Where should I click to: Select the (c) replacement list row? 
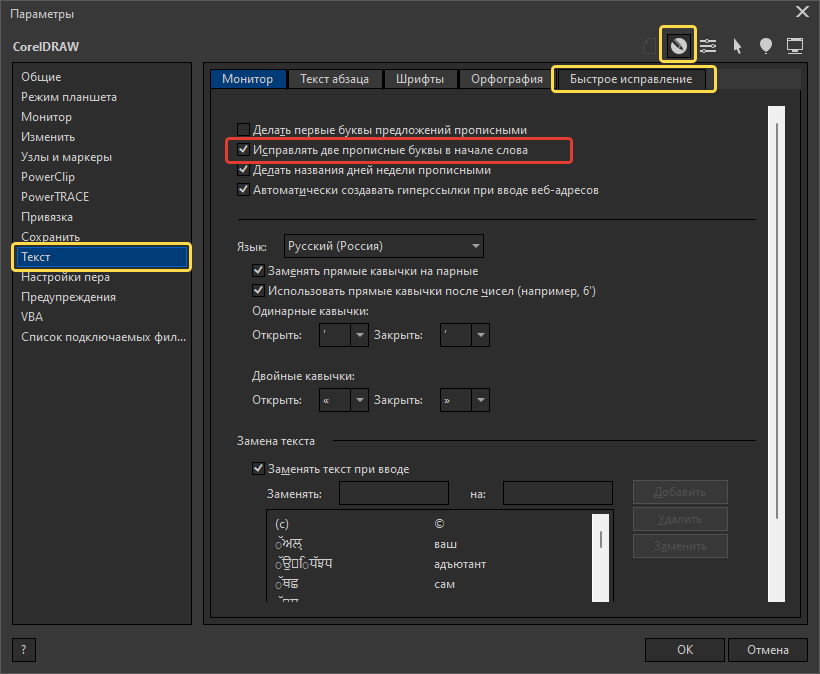coord(429,524)
